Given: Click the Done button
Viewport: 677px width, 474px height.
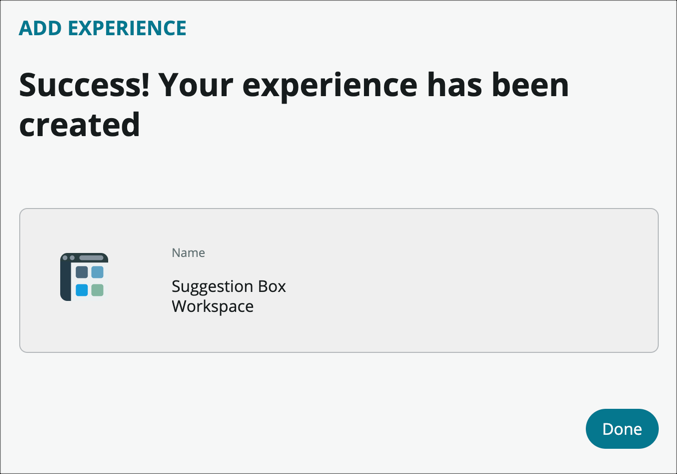Looking at the screenshot, I should click(621, 428).
